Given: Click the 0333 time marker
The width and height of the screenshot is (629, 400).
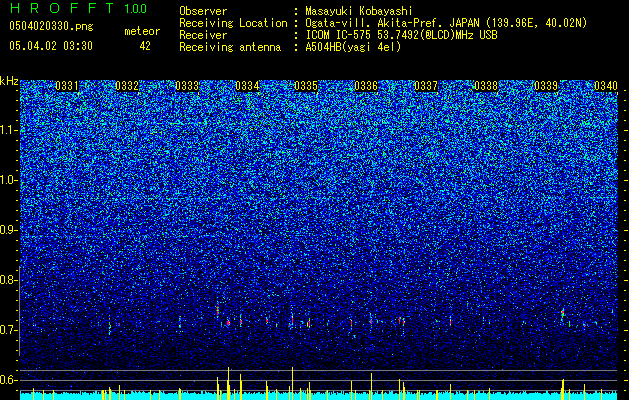Looking at the screenshot, I should click(x=187, y=86).
